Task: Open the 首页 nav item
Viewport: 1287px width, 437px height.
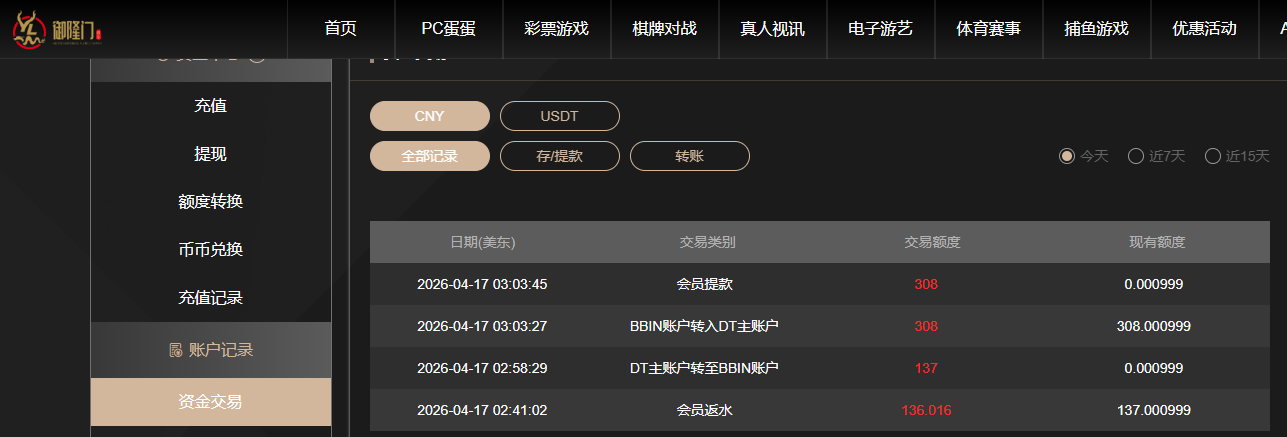Action: 341,29
